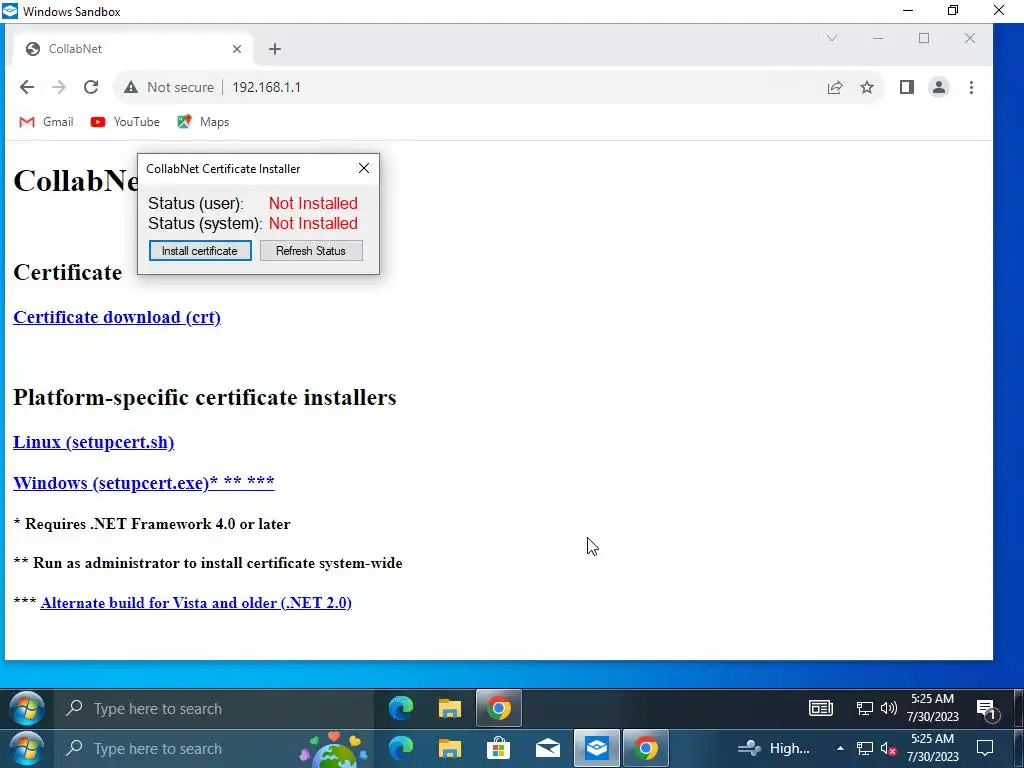Click Chrome icon in sandbox taskbar
Screen dimensions: 1024x768
coord(498,709)
